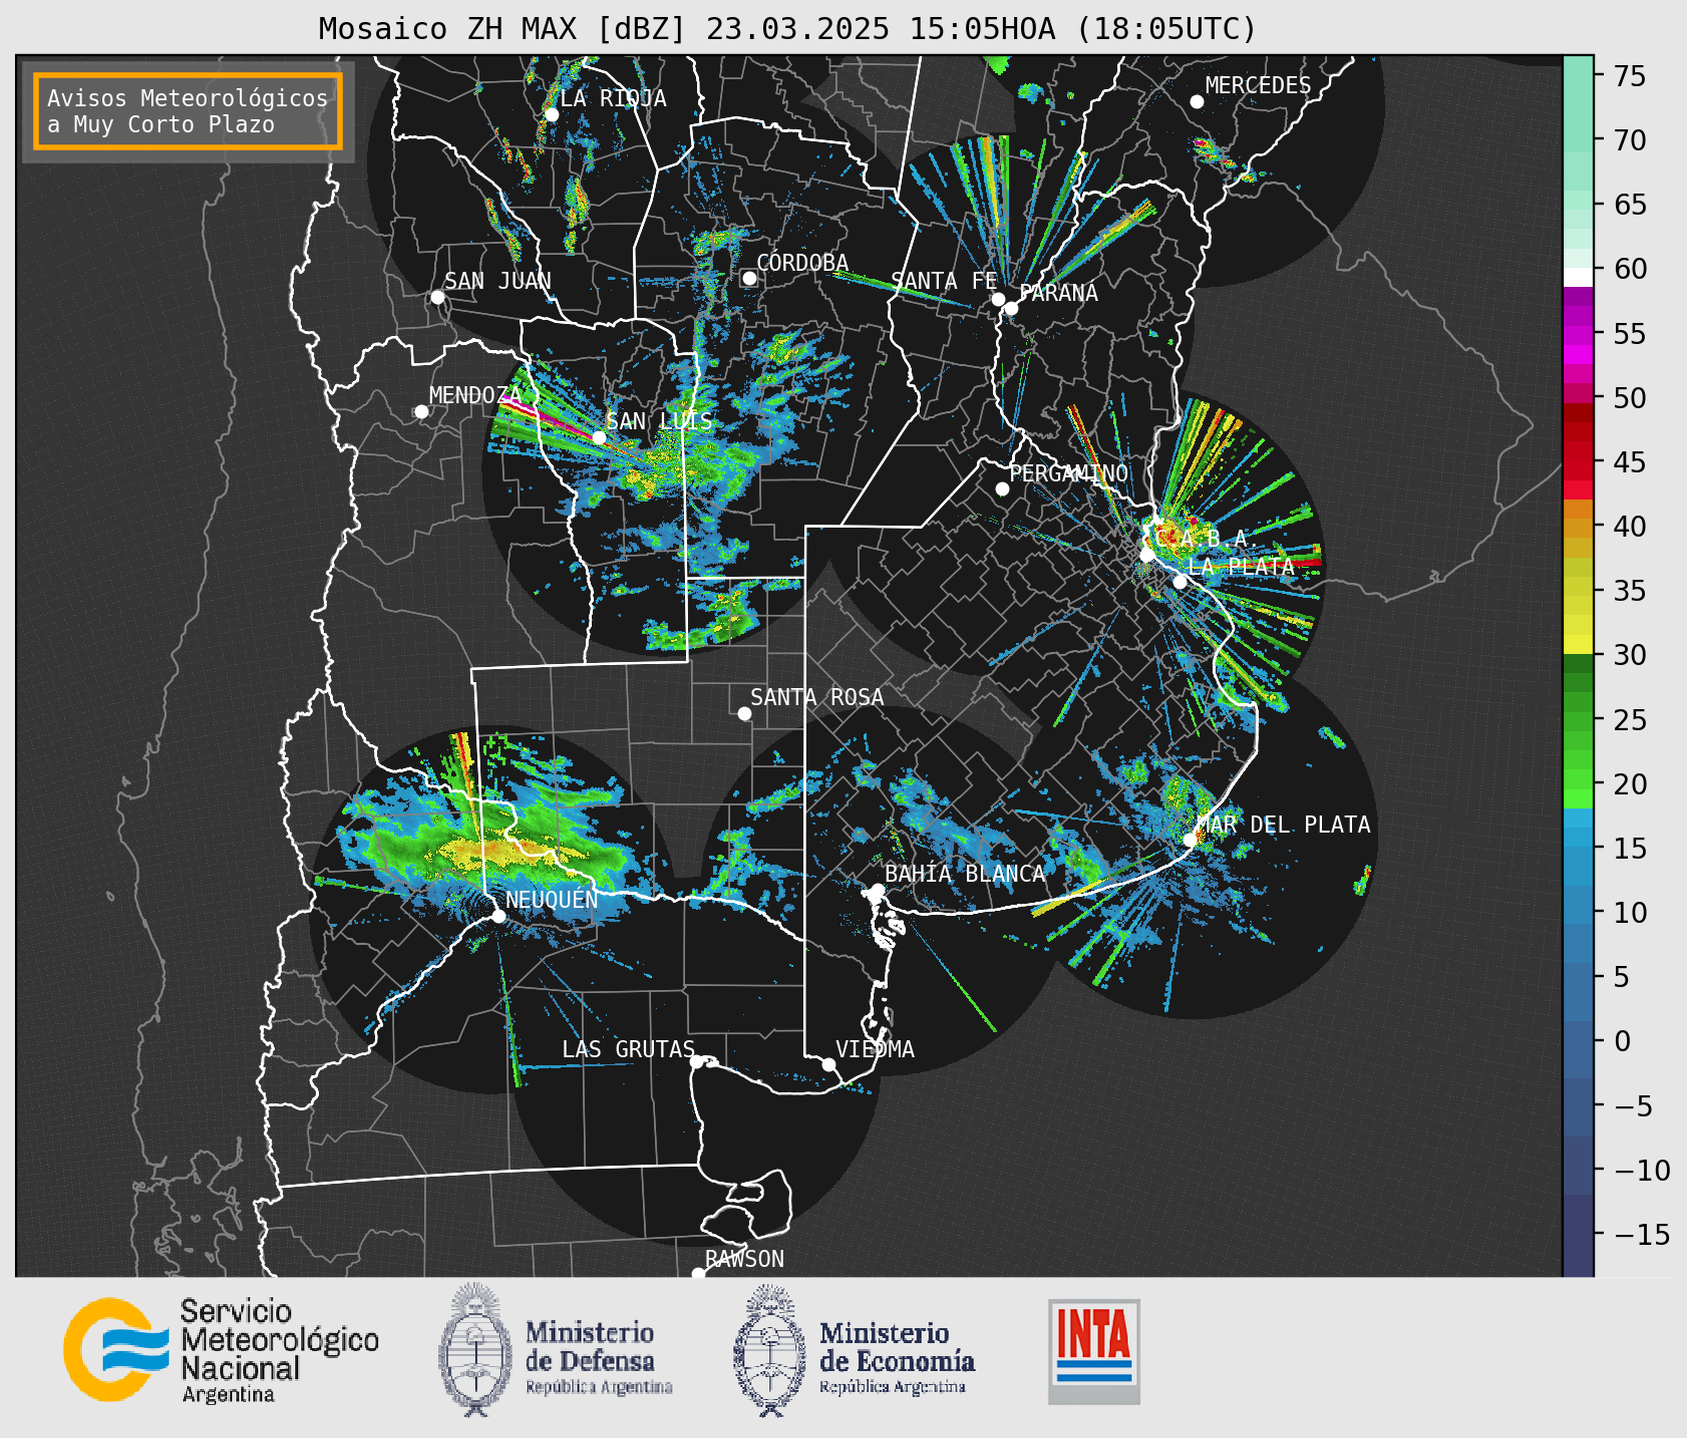This screenshot has width=1687, height=1438.
Task: Click the 30 tick on the dBZ colorbar
Action: [1629, 655]
